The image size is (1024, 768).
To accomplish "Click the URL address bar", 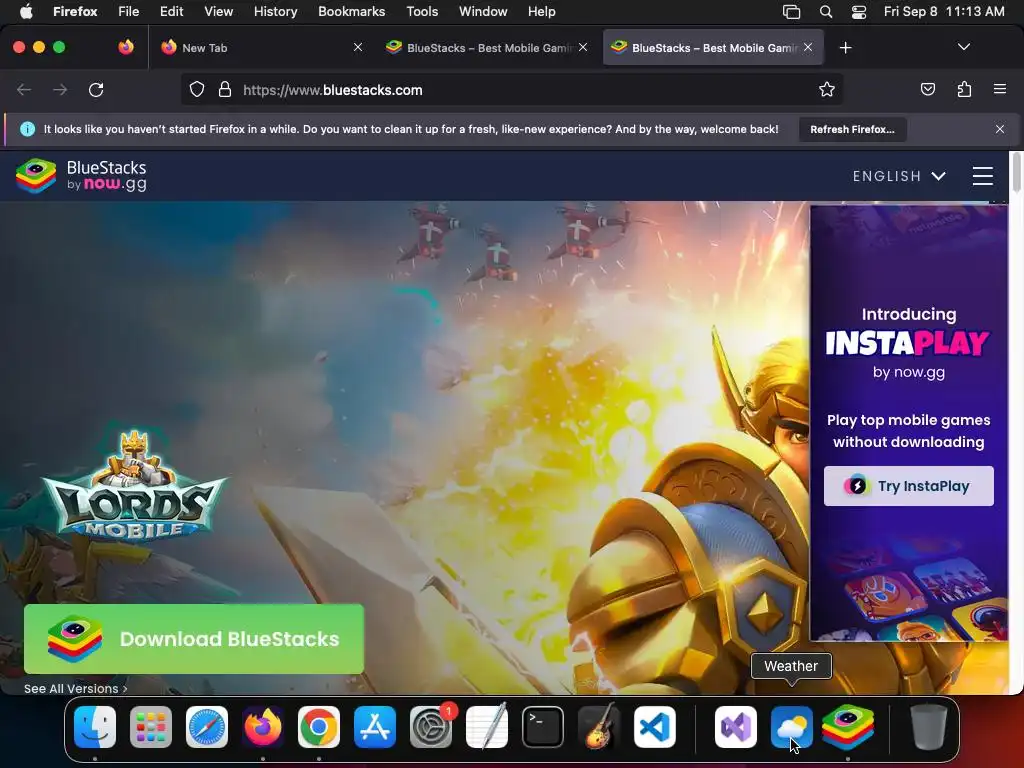I will [x=511, y=89].
